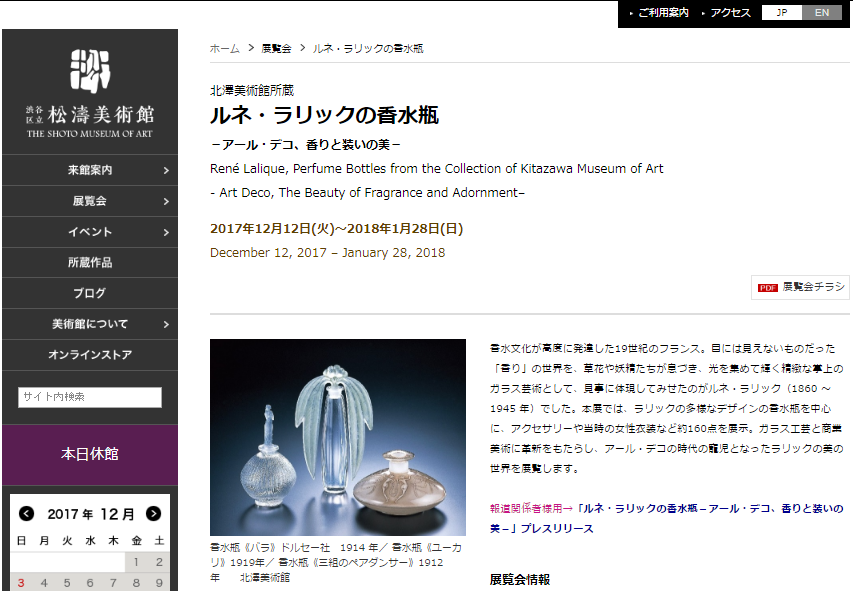The image size is (853, 591).
Task: Select December 8 on the calendar
Action: pos(136,583)
